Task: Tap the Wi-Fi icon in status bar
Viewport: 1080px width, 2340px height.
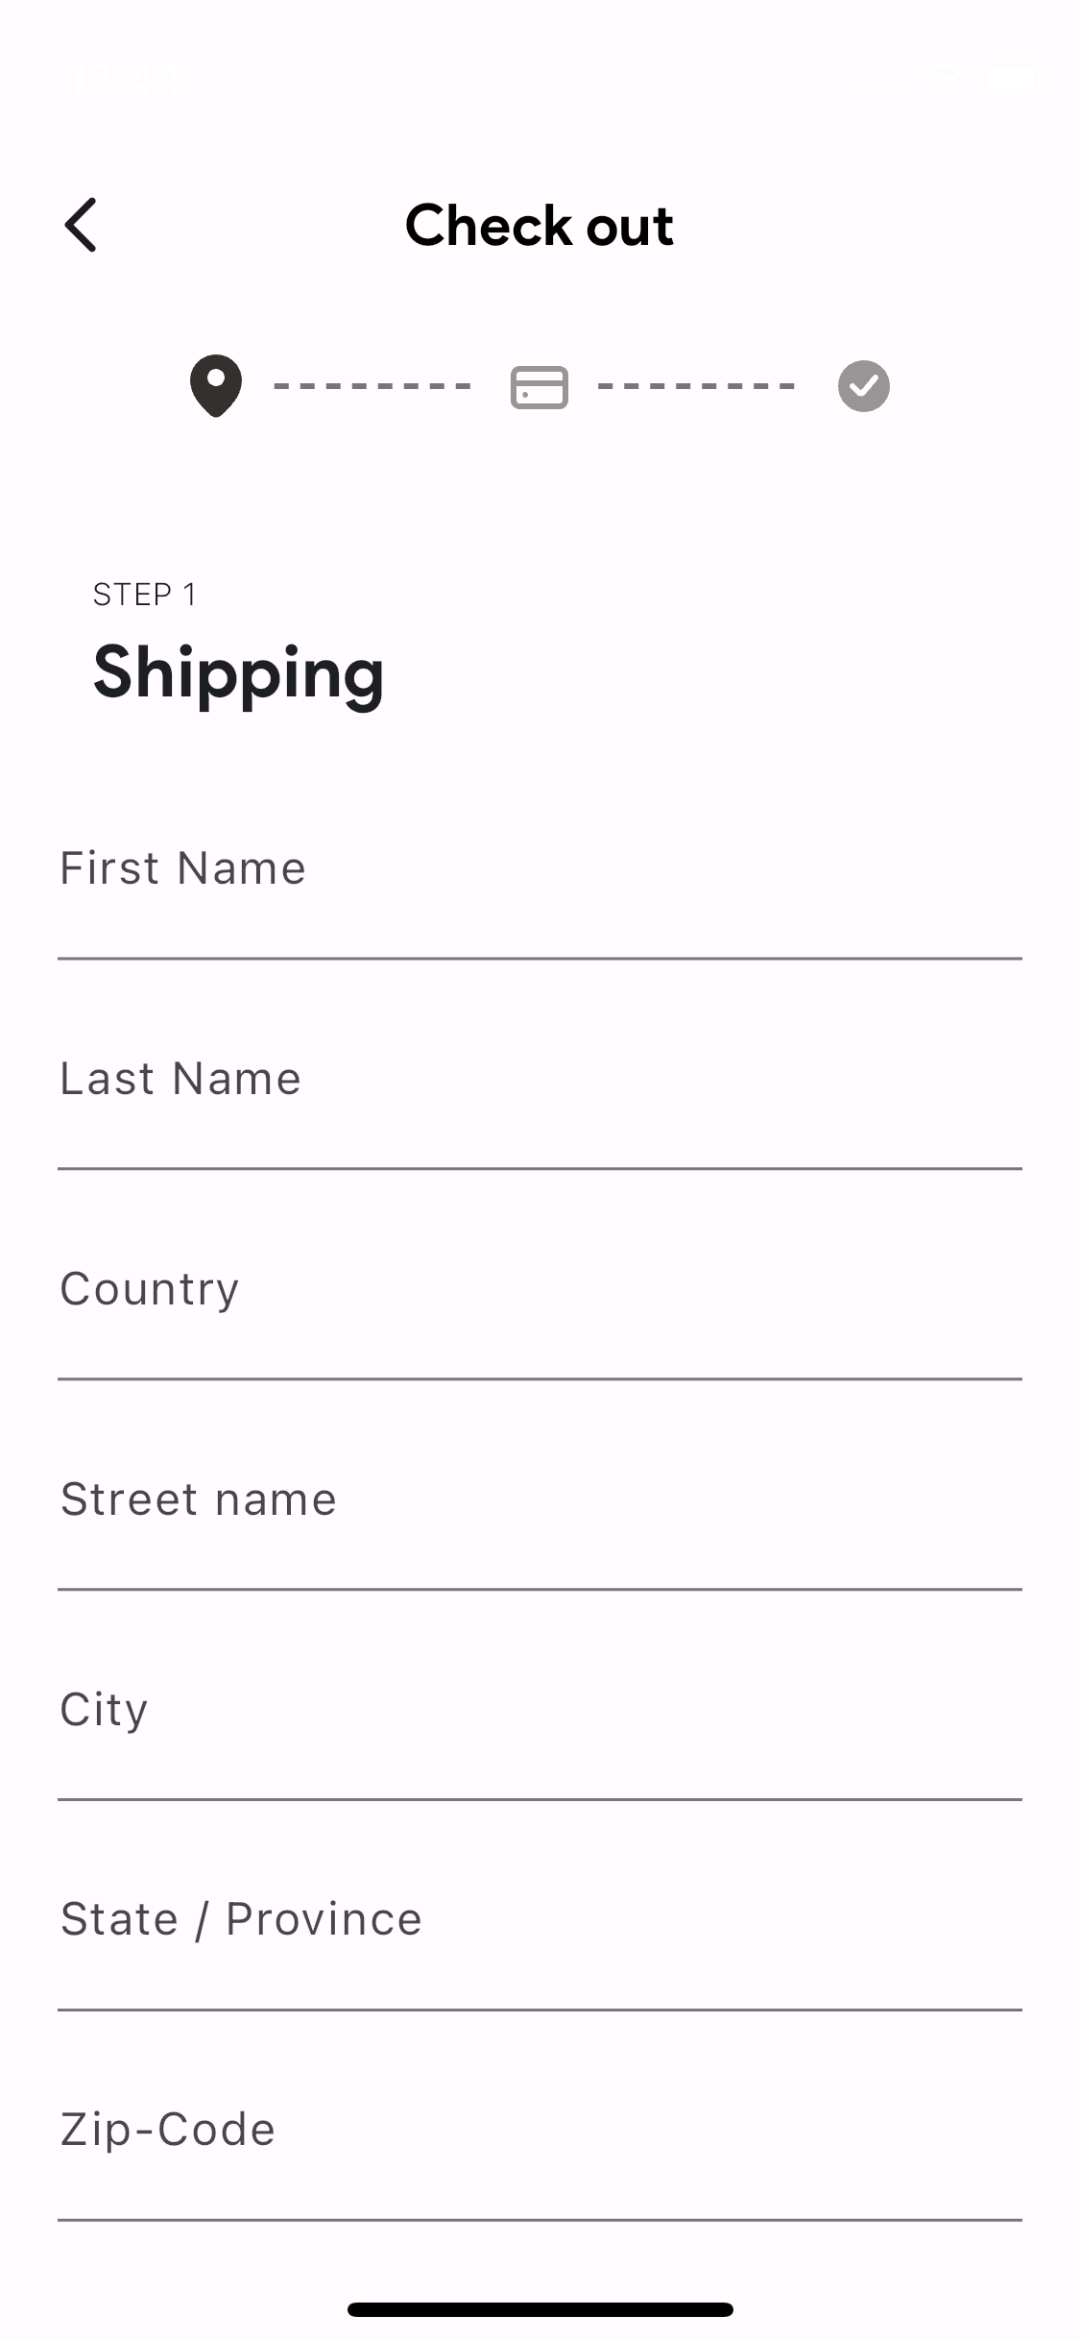Action: 942,77
